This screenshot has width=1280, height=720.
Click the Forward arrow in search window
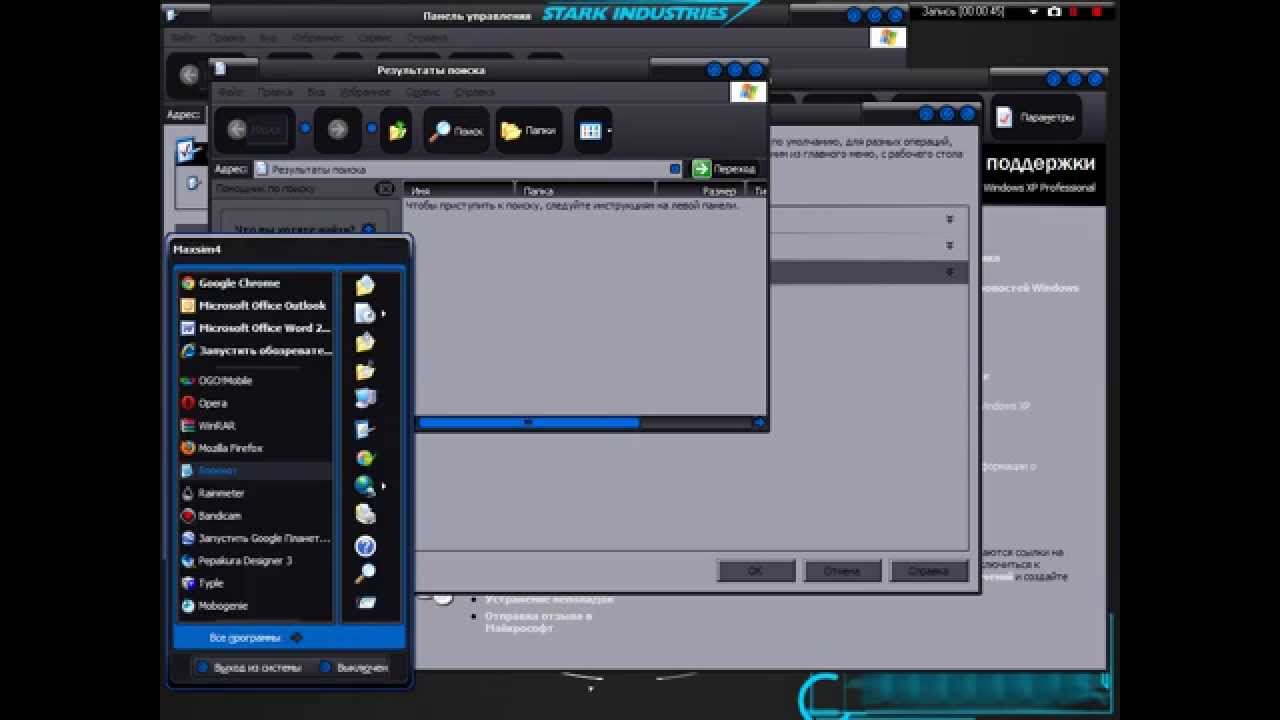coord(338,130)
